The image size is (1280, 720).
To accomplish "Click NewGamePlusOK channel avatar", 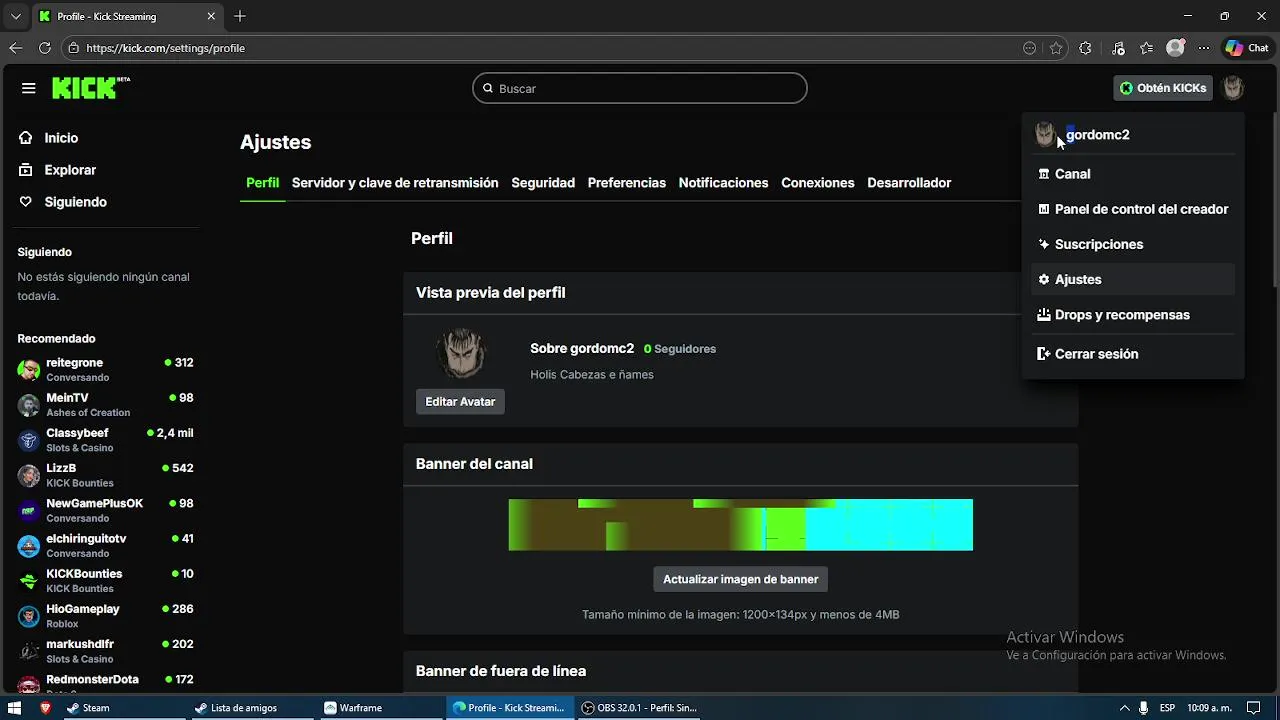I will click(x=29, y=511).
